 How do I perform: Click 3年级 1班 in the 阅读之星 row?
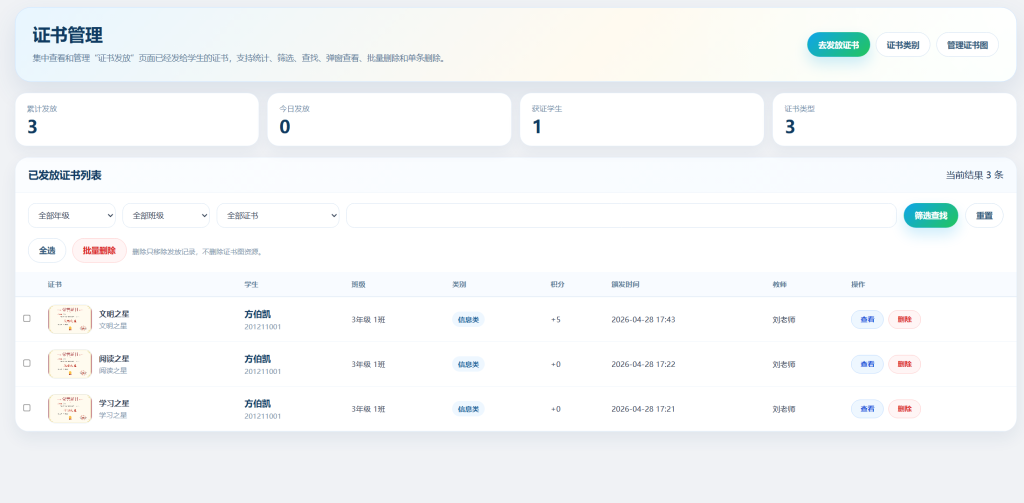click(x=368, y=364)
